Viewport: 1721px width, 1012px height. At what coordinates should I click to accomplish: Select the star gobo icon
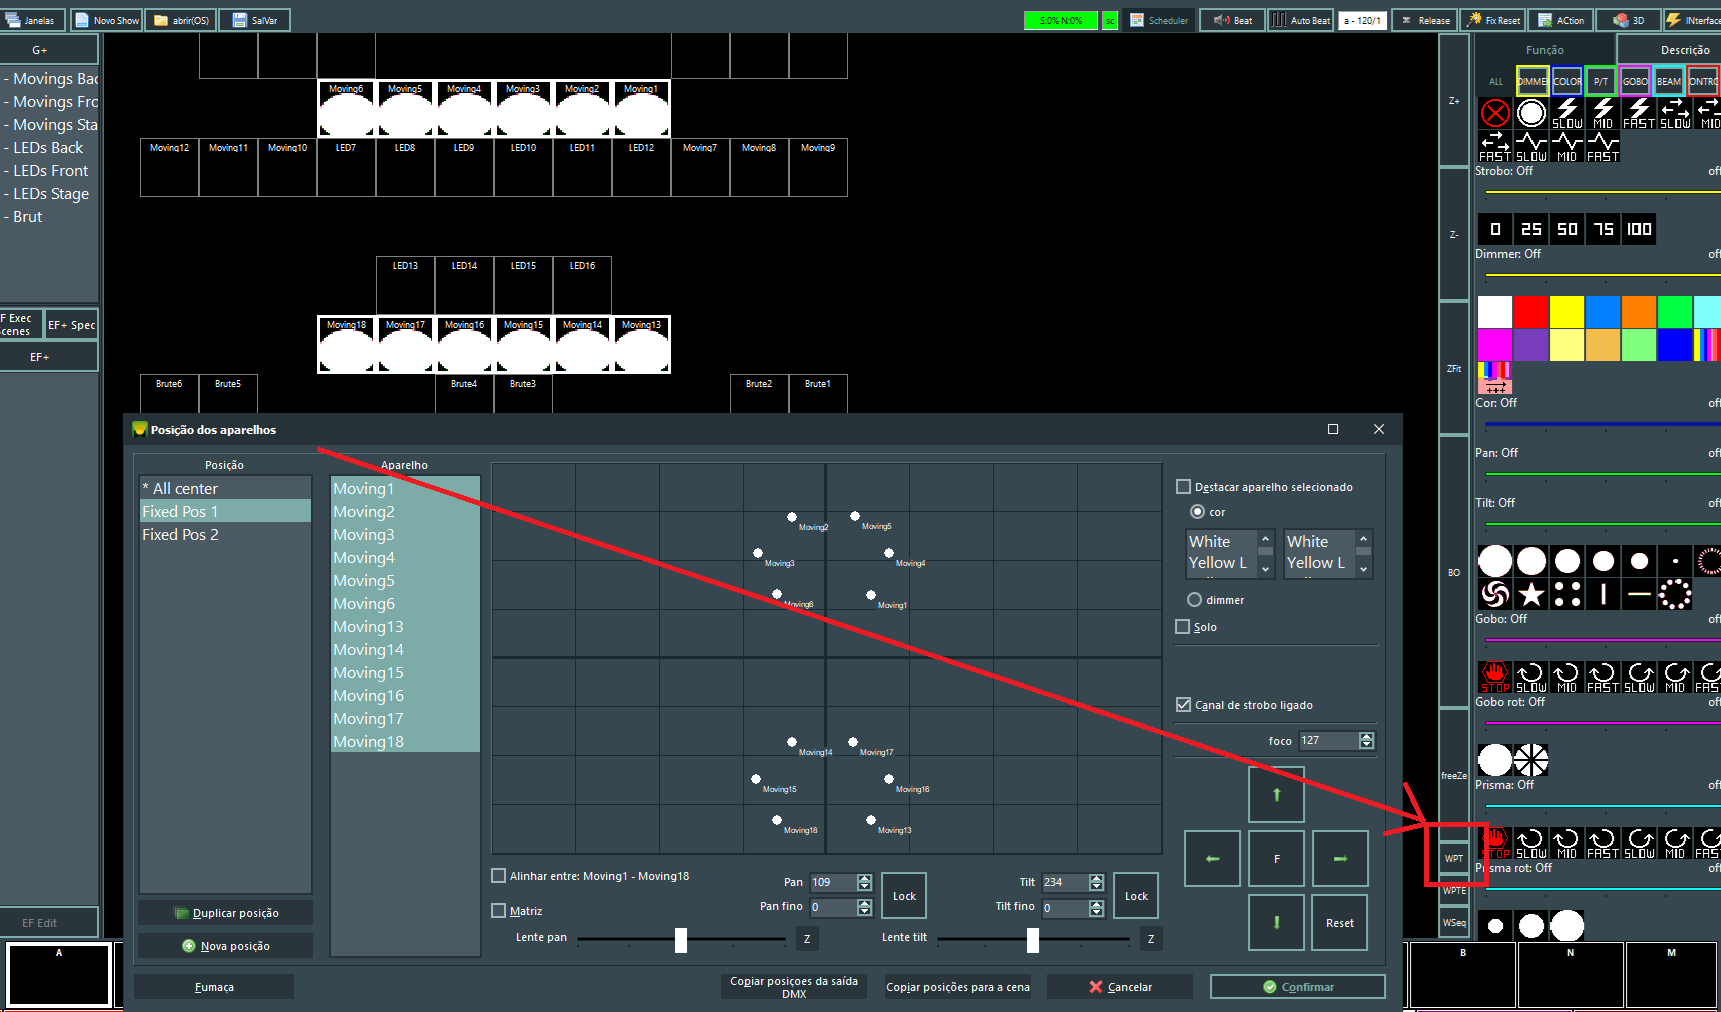point(1531,595)
